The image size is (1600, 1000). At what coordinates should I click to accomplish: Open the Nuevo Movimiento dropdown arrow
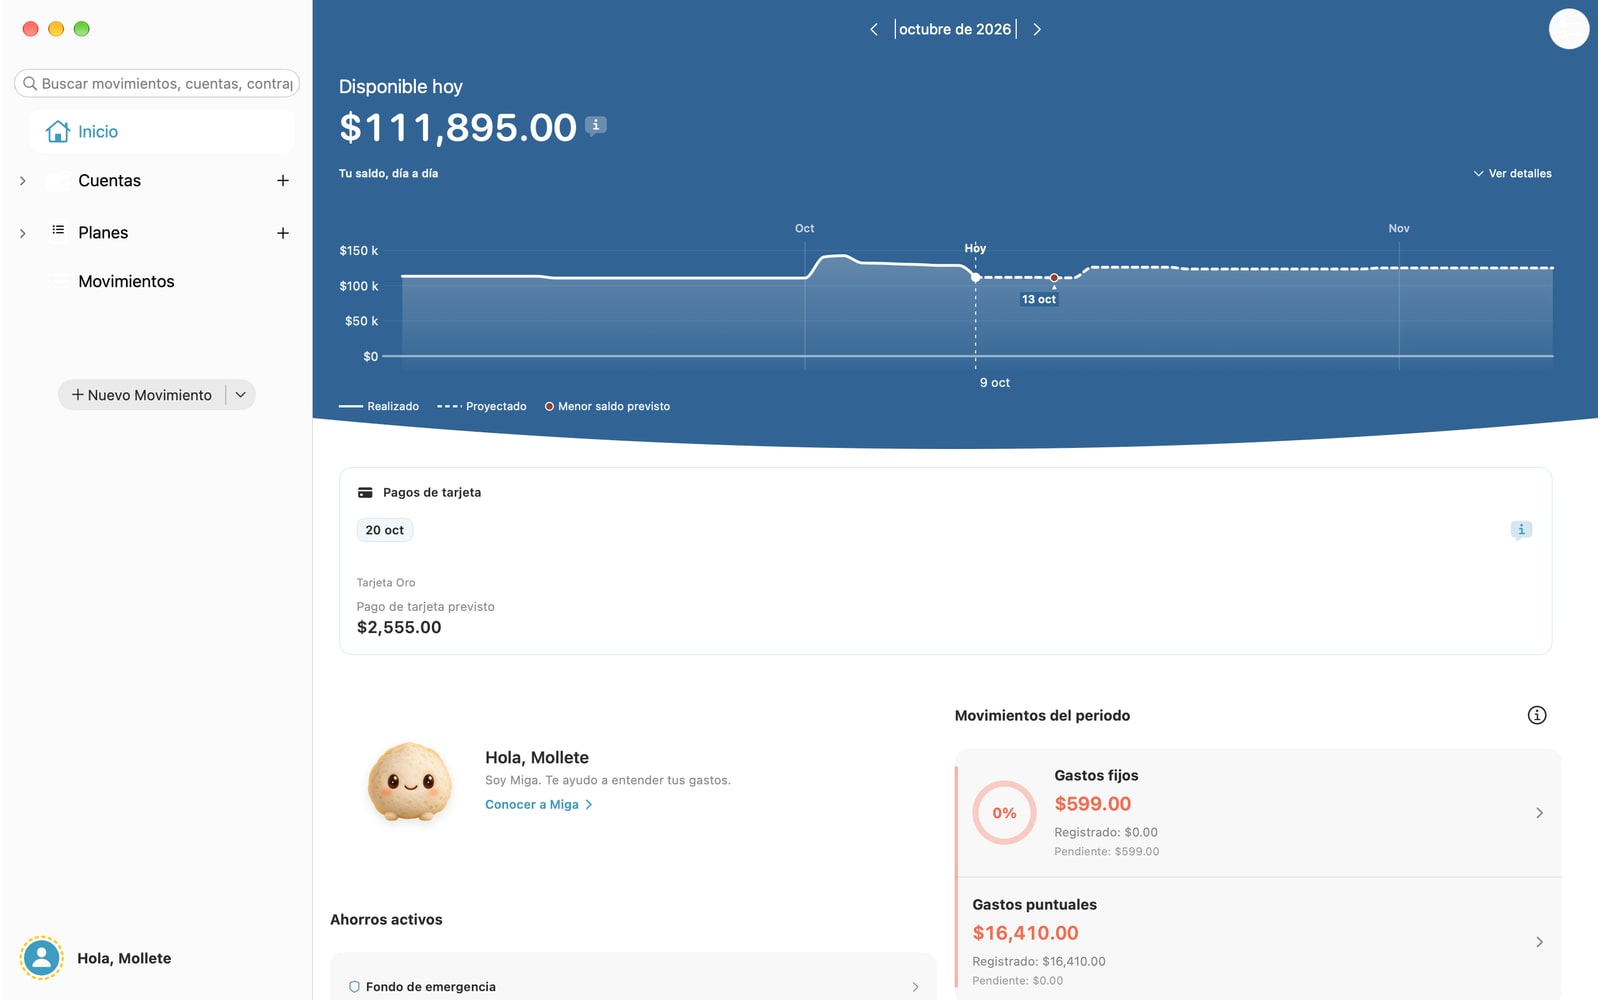point(241,395)
